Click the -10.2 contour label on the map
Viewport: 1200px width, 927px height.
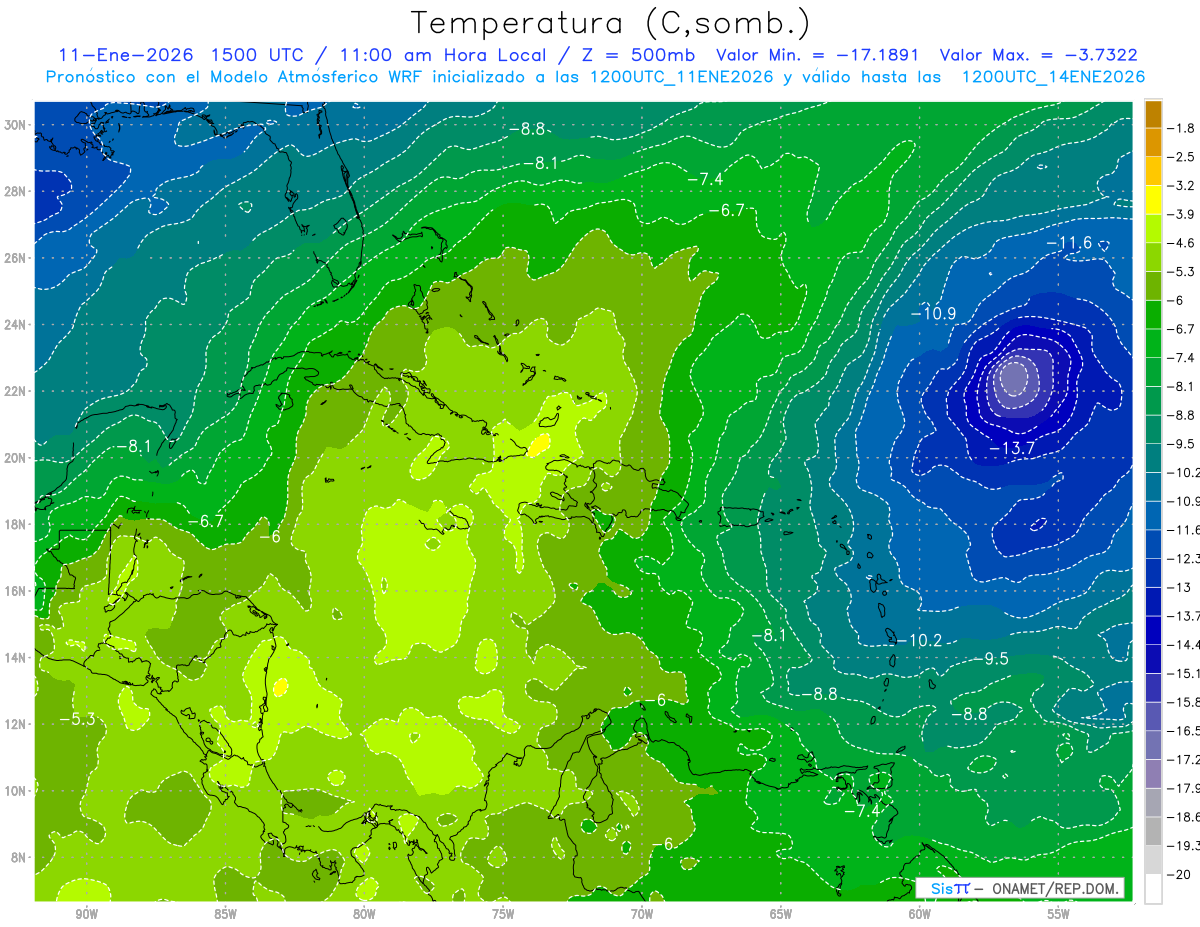coord(920,640)
